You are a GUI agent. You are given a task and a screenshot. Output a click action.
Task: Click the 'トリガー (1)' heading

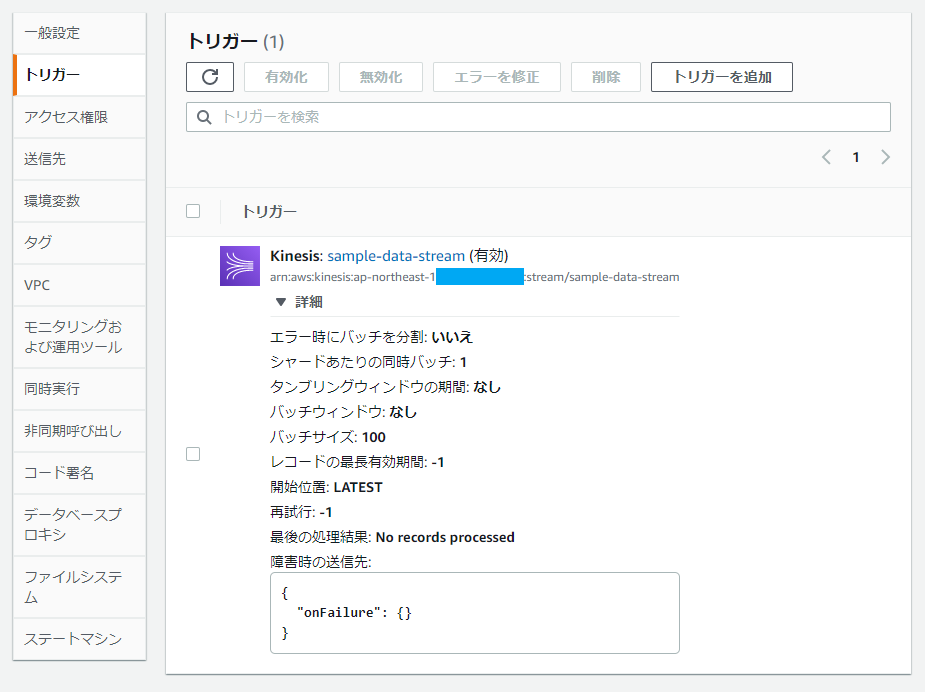pyautogui.click(x=235, y=42)
